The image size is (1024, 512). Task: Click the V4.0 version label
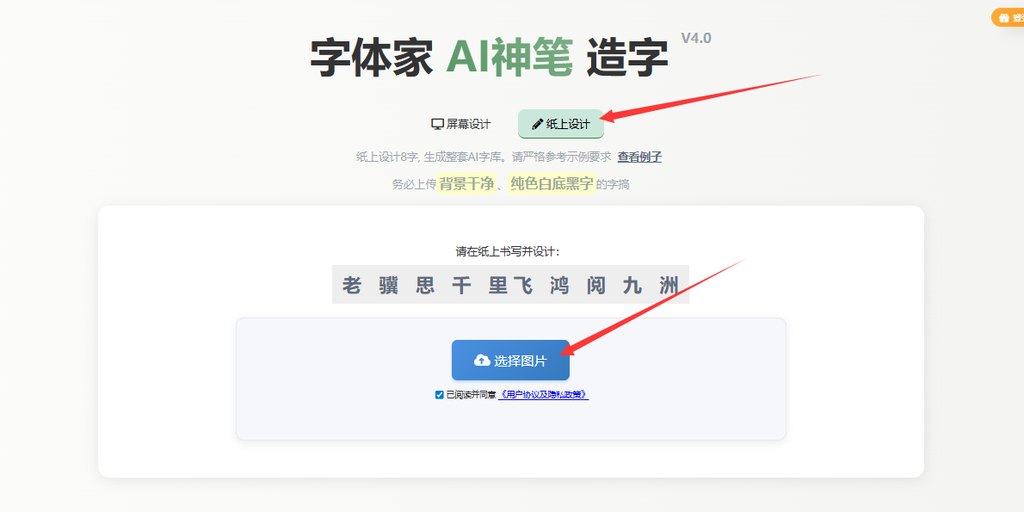click(x=696, y=39)
